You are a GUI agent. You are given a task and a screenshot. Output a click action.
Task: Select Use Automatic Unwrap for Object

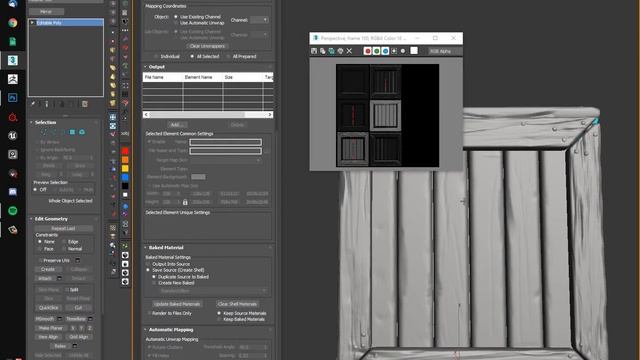pyautogui.click(x=176, y=23)
